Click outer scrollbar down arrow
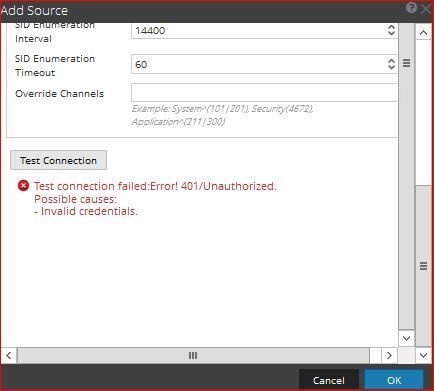 click(x=423, y=355)
